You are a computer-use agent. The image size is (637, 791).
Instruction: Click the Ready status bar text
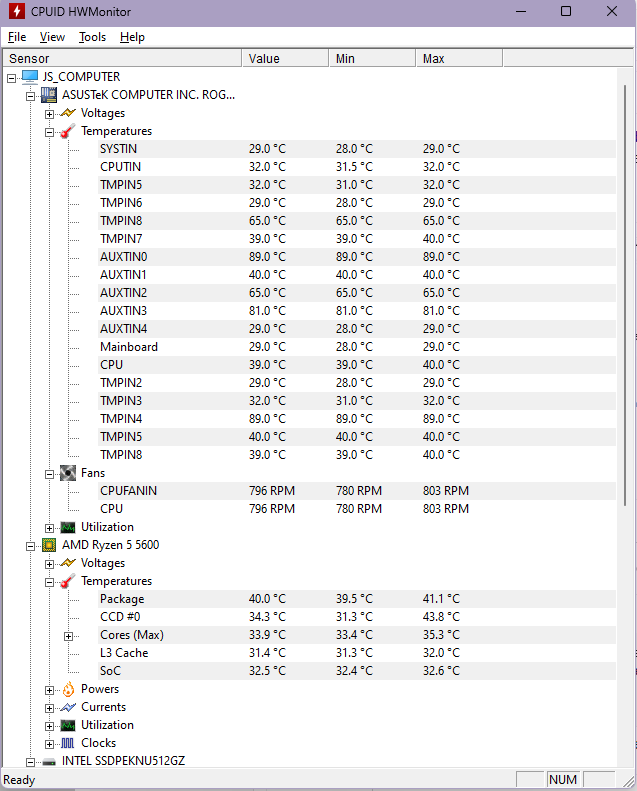point(19,780)
